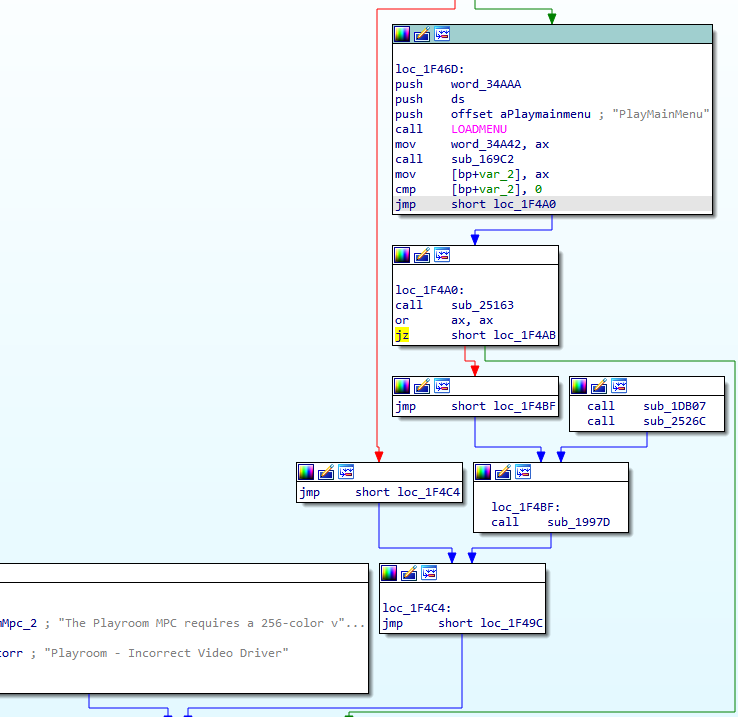Click teal title bar of loc_1F46D block
The width and height of the screenshot is (738, 717).
coord(553,34)
